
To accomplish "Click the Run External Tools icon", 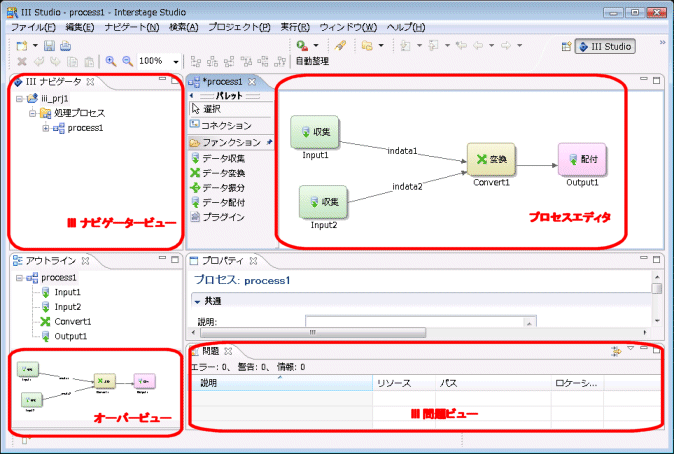I will tap(302, 45).
